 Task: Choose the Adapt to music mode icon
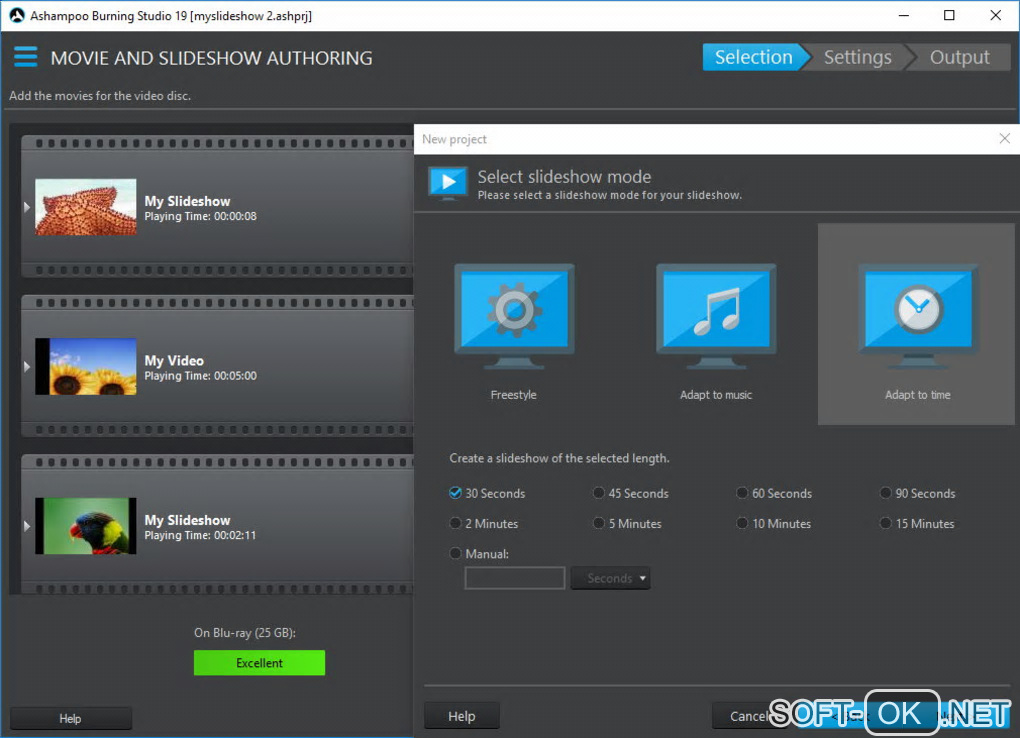point(716,317)
